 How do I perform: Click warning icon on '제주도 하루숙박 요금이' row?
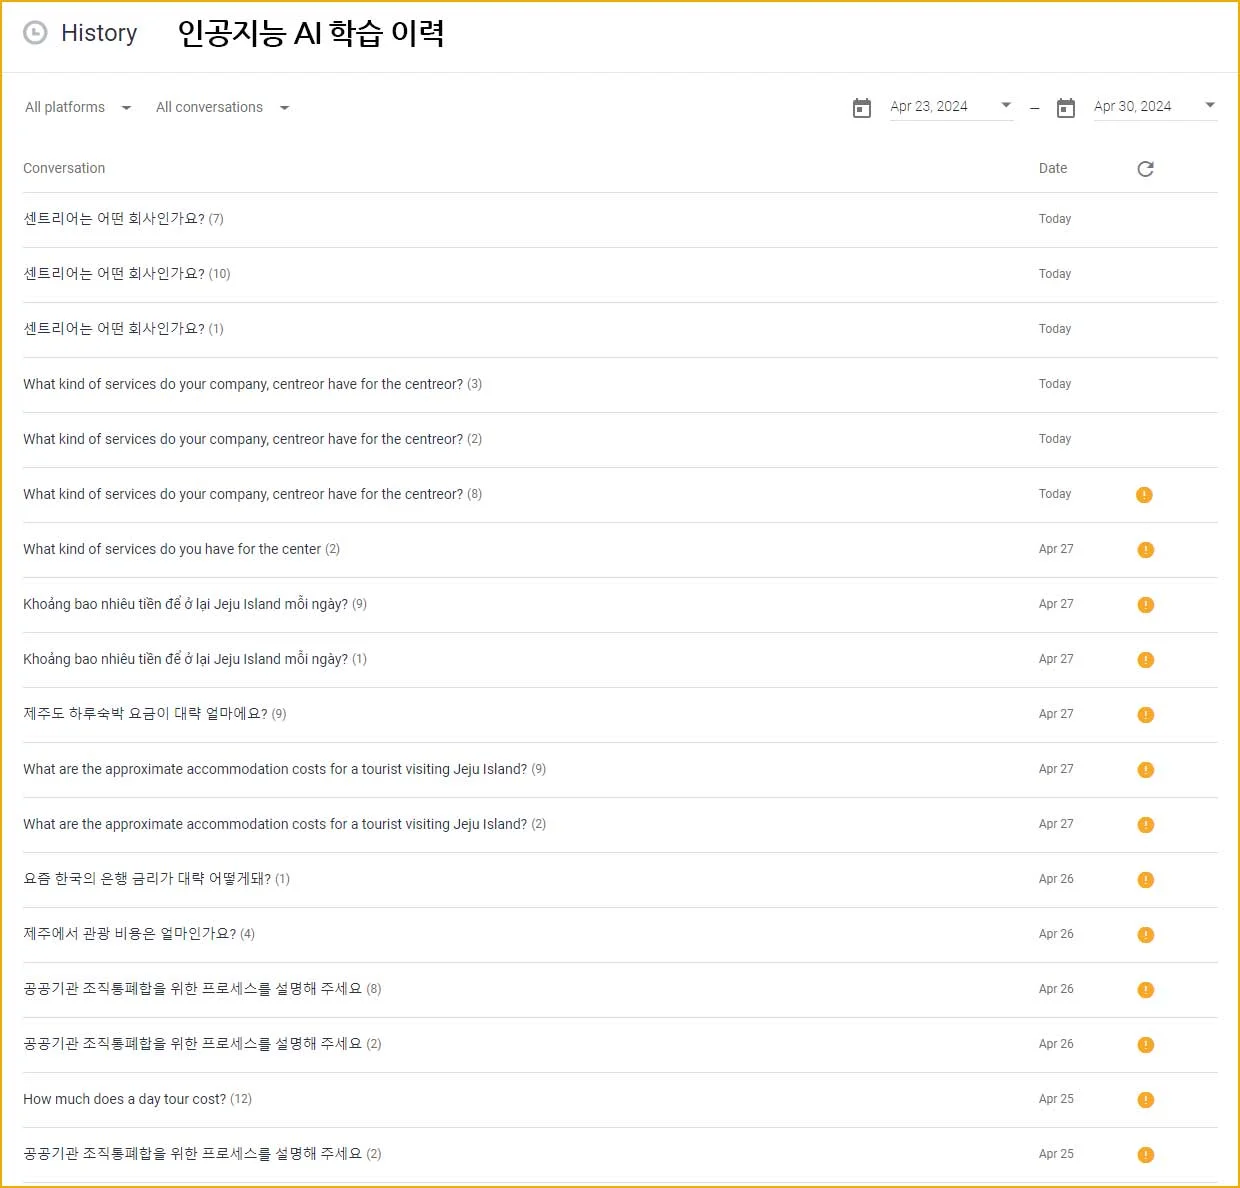[1146, 715]
